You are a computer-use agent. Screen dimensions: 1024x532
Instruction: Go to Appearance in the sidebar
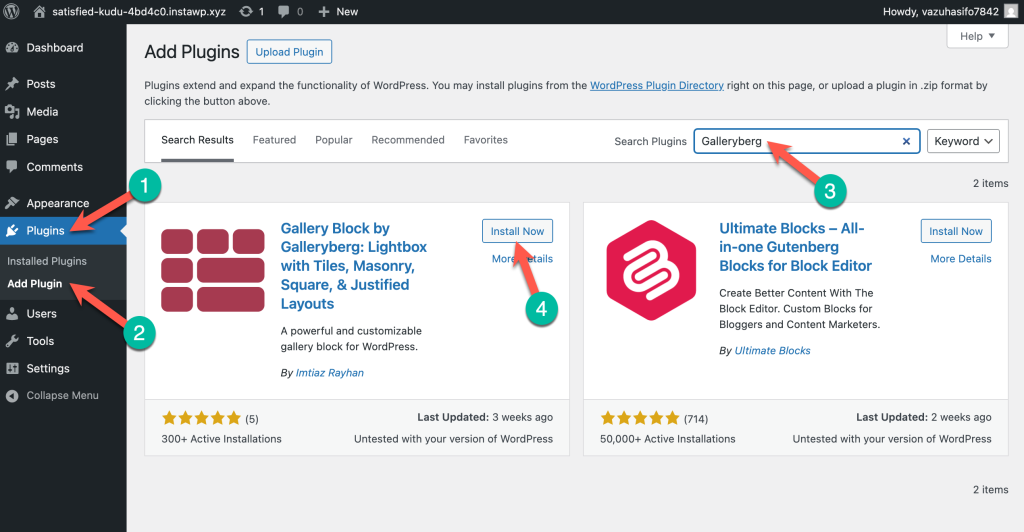(57, 203)
